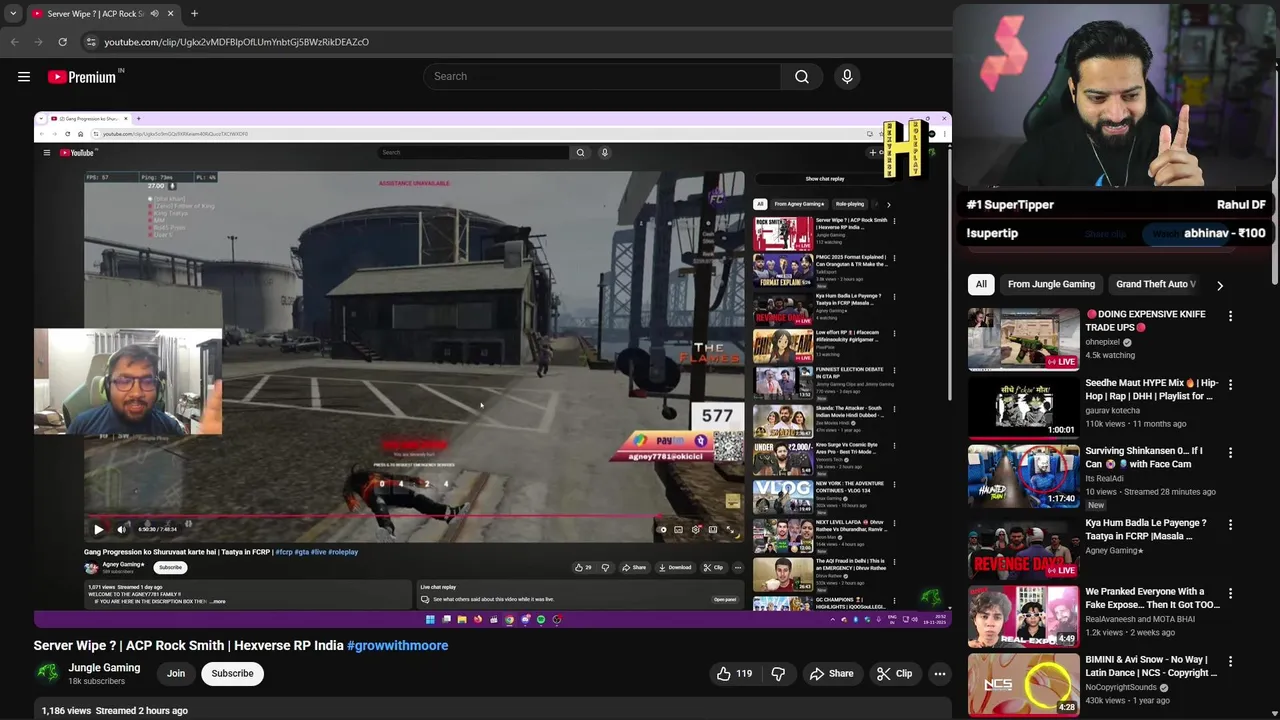Reload the page in the browser

click(x=62, y=42)
